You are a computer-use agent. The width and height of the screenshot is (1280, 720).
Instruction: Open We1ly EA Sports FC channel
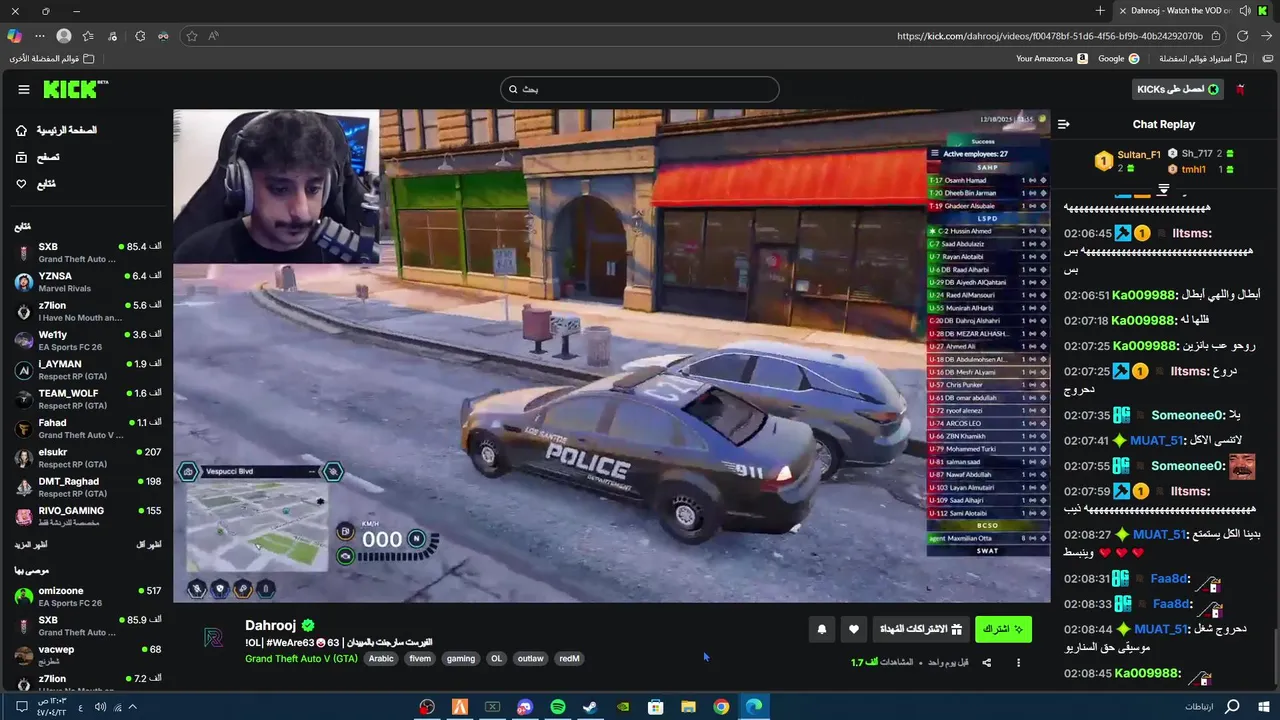coord(87,340)
